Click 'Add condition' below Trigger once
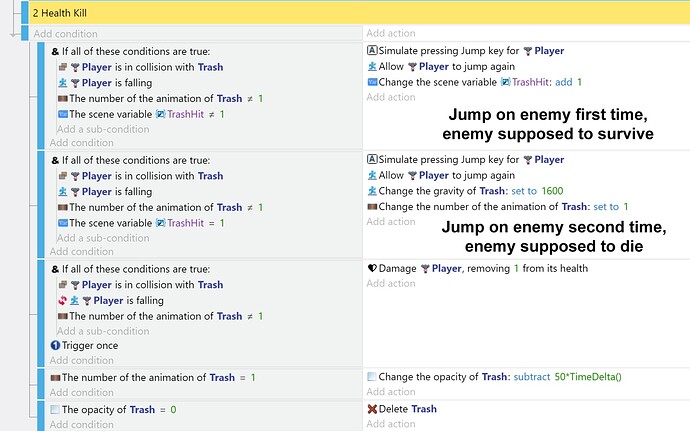Viewport: 690px width, 431px height. [81, 361]
